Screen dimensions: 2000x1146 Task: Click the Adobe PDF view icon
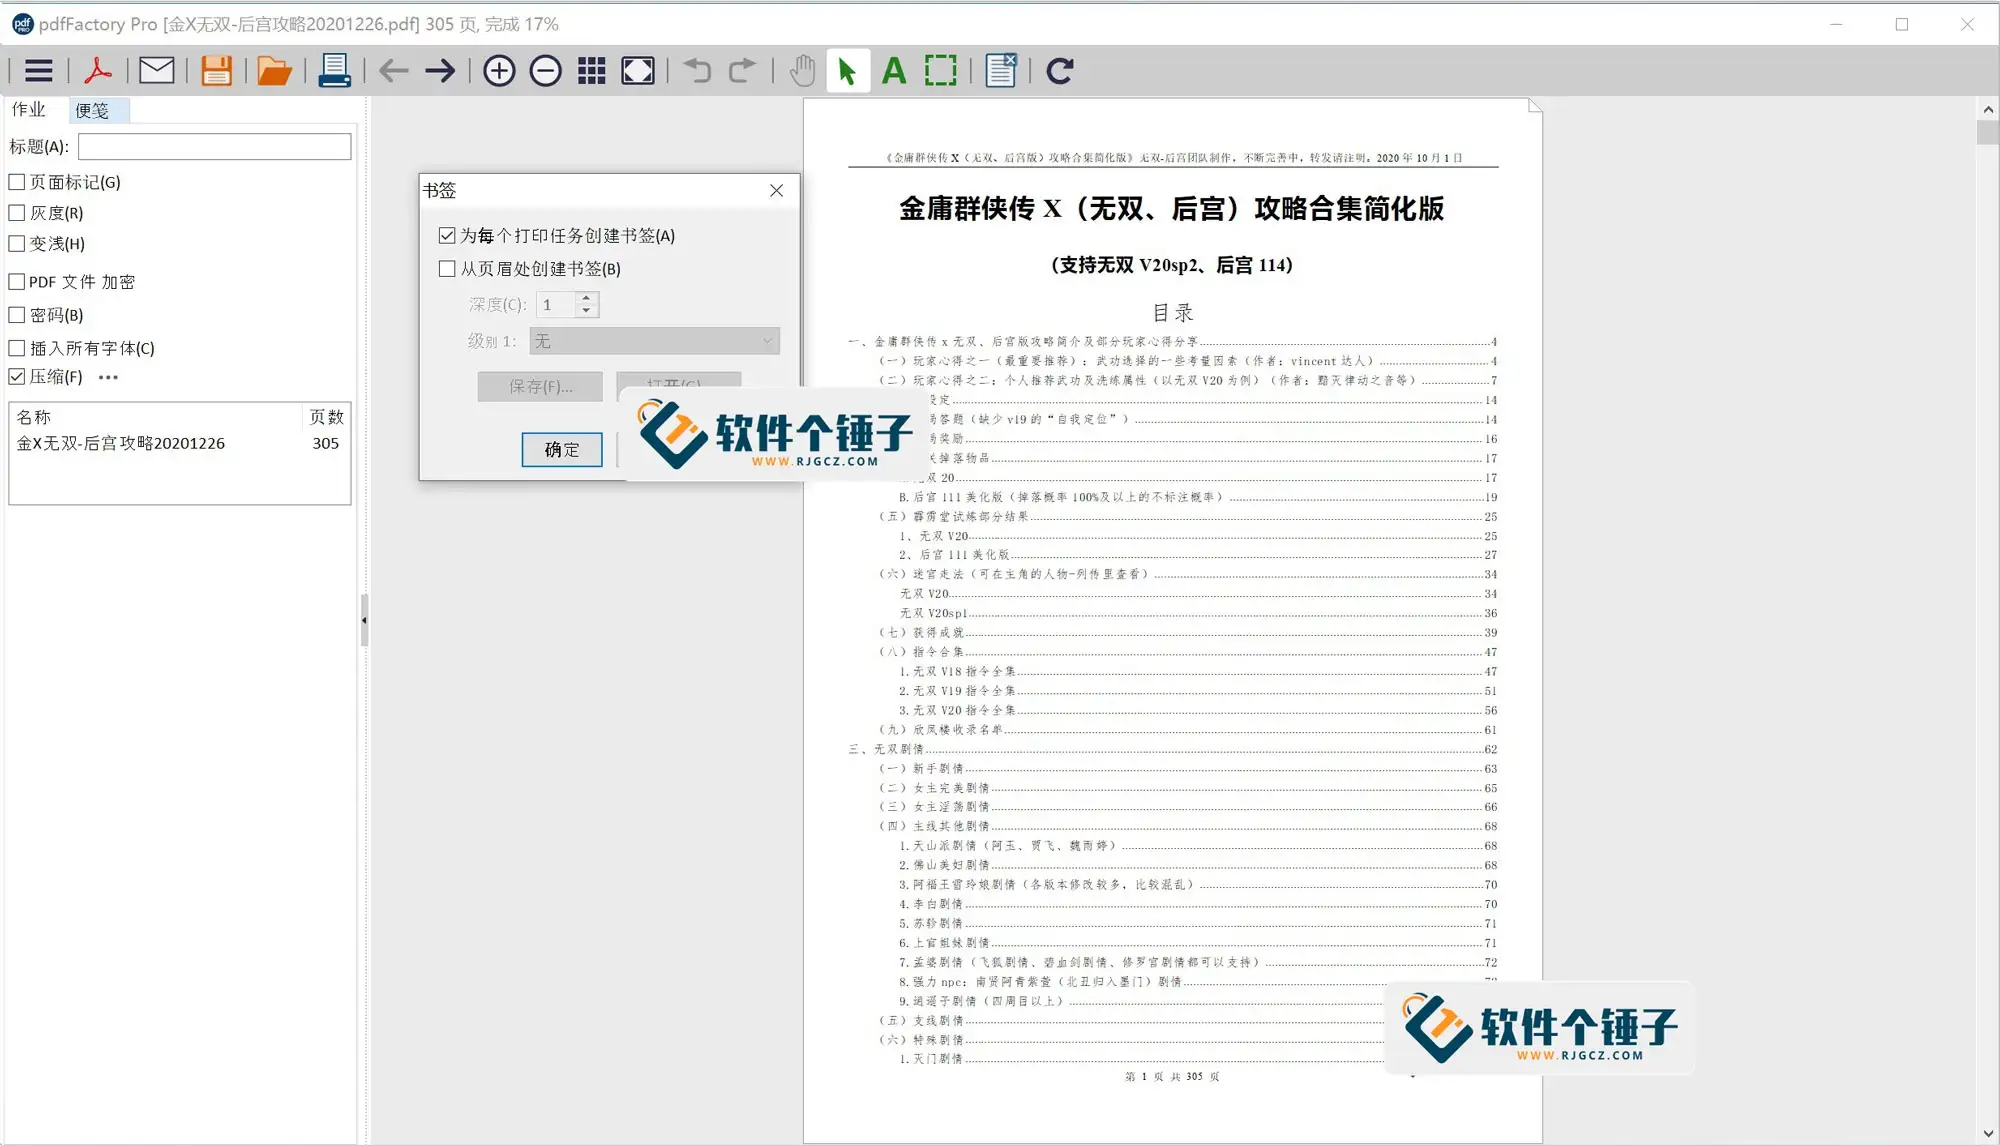click(97, 71)
